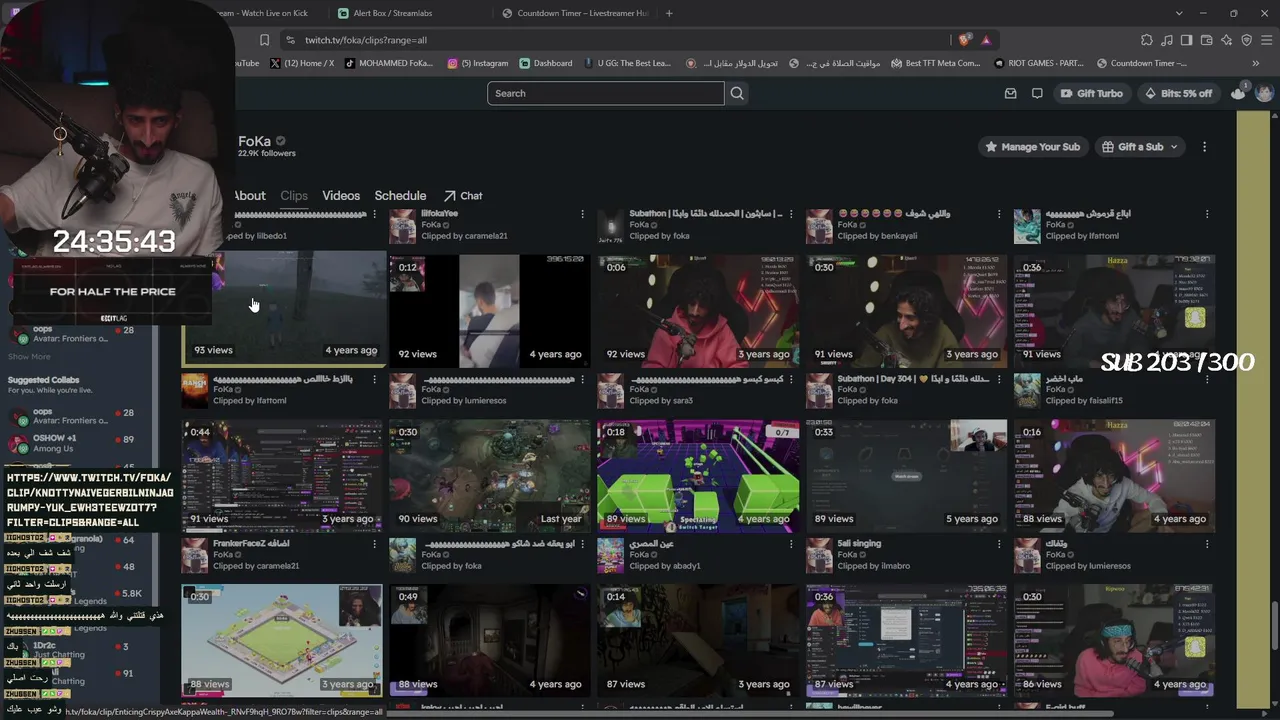Expand Show More in the sidebar
Viewport: 1280px width, 720px height.
point(29,356)
